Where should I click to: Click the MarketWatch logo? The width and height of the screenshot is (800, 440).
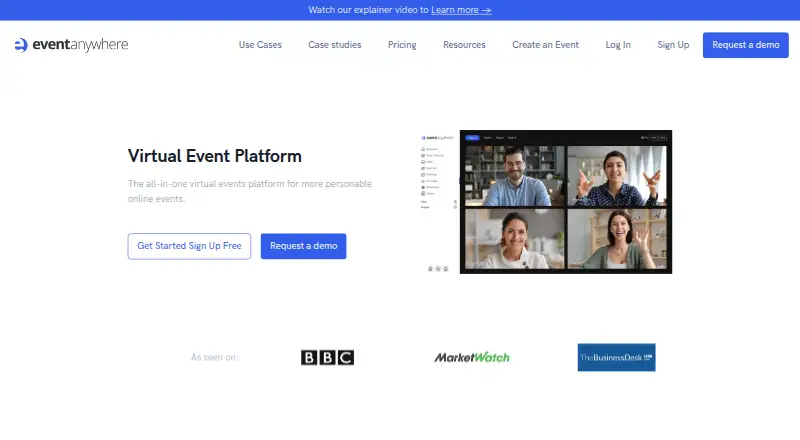click(472, 357)
